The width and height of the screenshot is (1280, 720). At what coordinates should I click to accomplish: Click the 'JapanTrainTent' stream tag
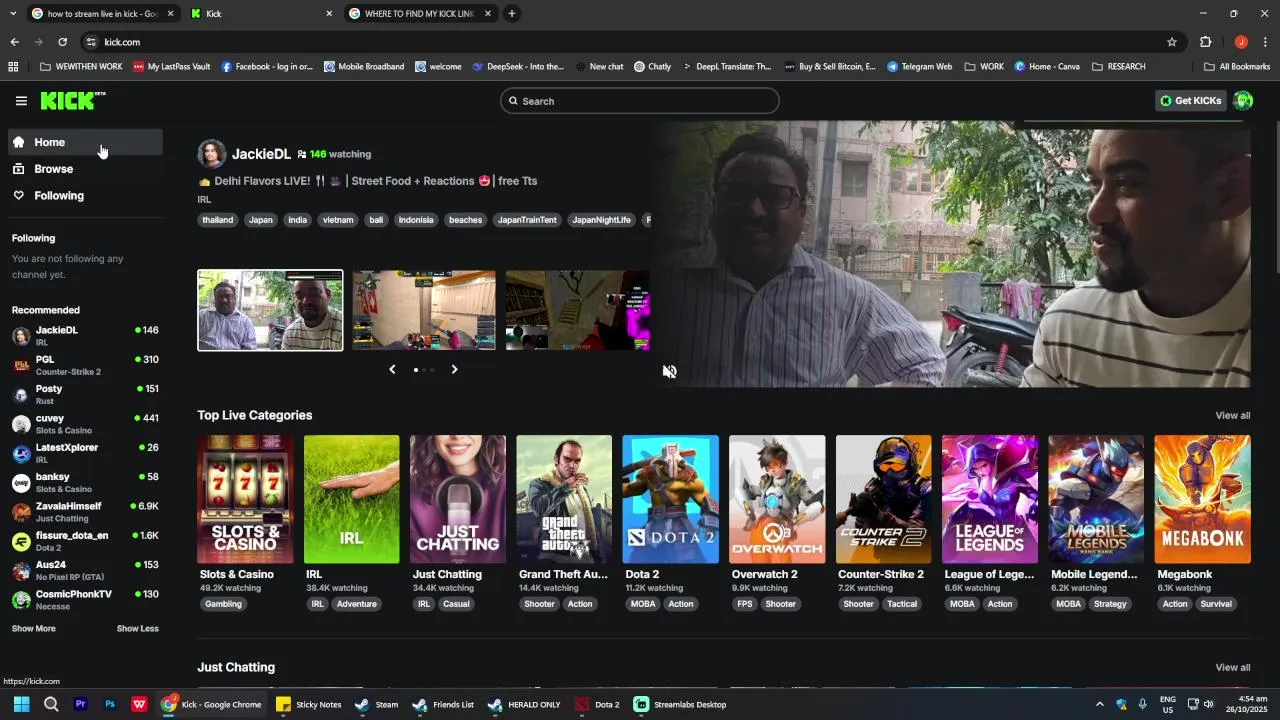click(527, 220)
